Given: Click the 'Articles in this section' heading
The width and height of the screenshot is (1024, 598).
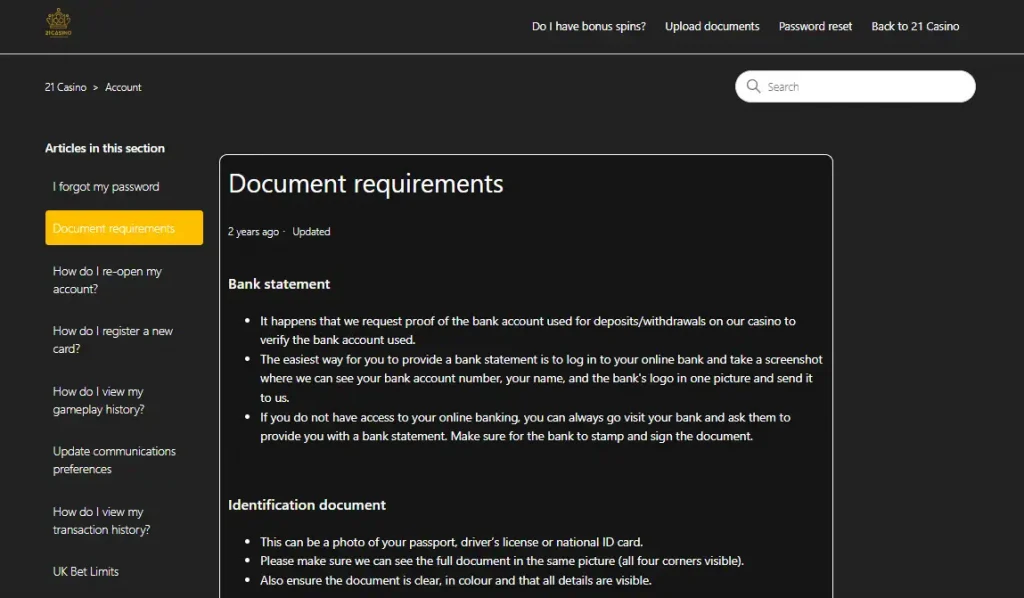Looking at the screenshot, I should 104,148.
